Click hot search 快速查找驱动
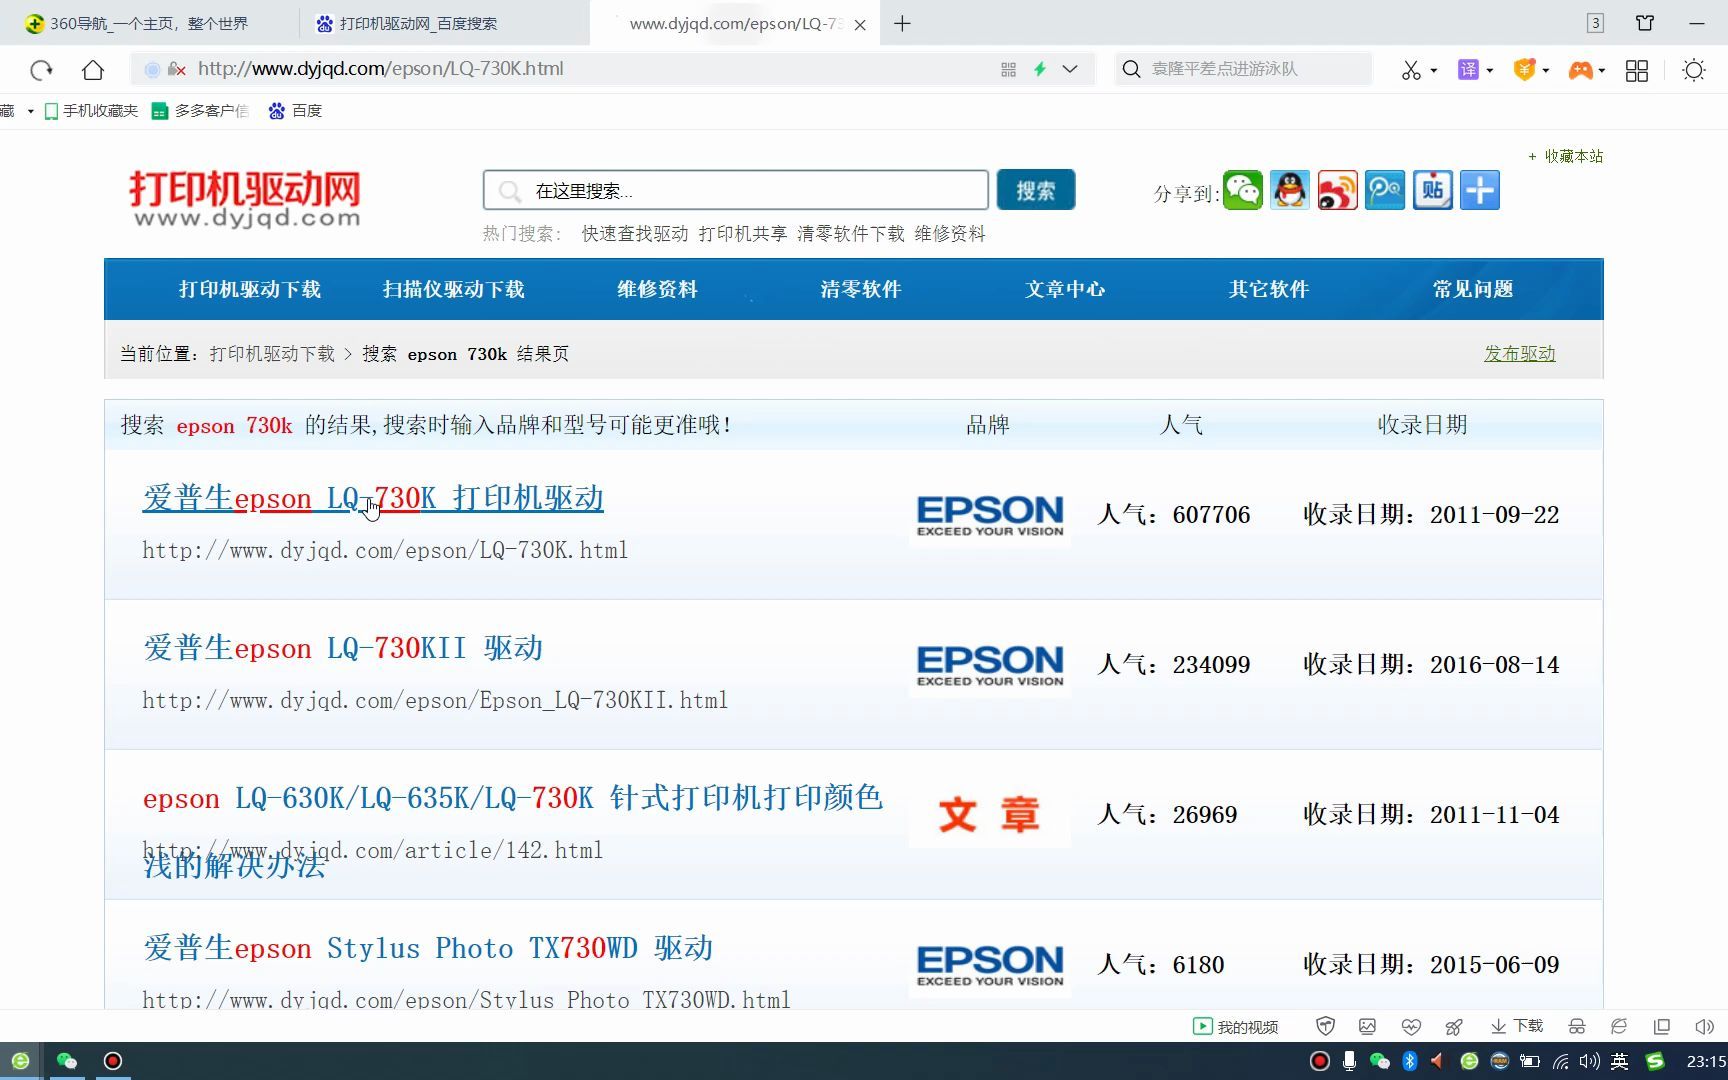The height and width of the screenshot is (1080, 1728). click(x=635, y=234)
